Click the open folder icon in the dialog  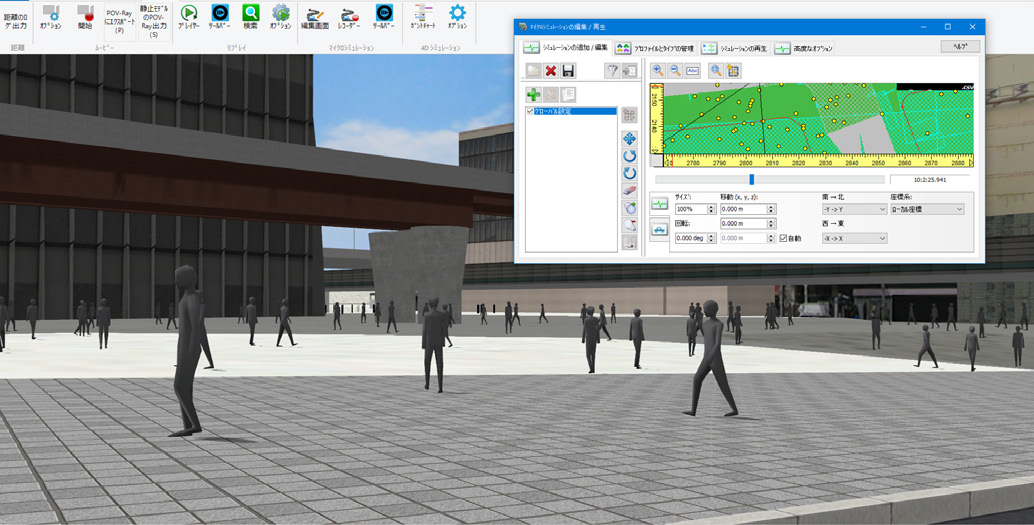click(533, 71)
